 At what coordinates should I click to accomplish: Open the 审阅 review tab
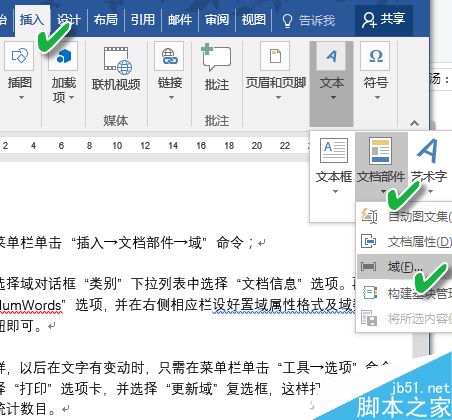point(217,20)
